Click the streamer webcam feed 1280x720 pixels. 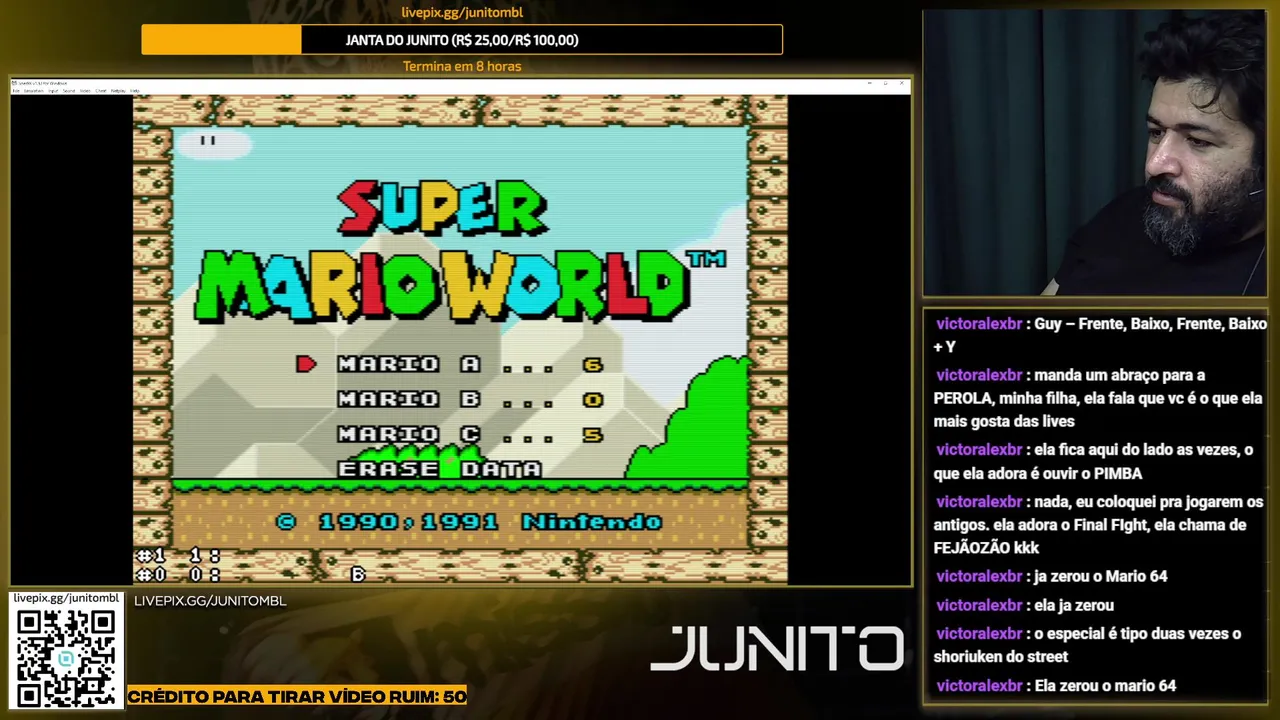[1095, 153]
